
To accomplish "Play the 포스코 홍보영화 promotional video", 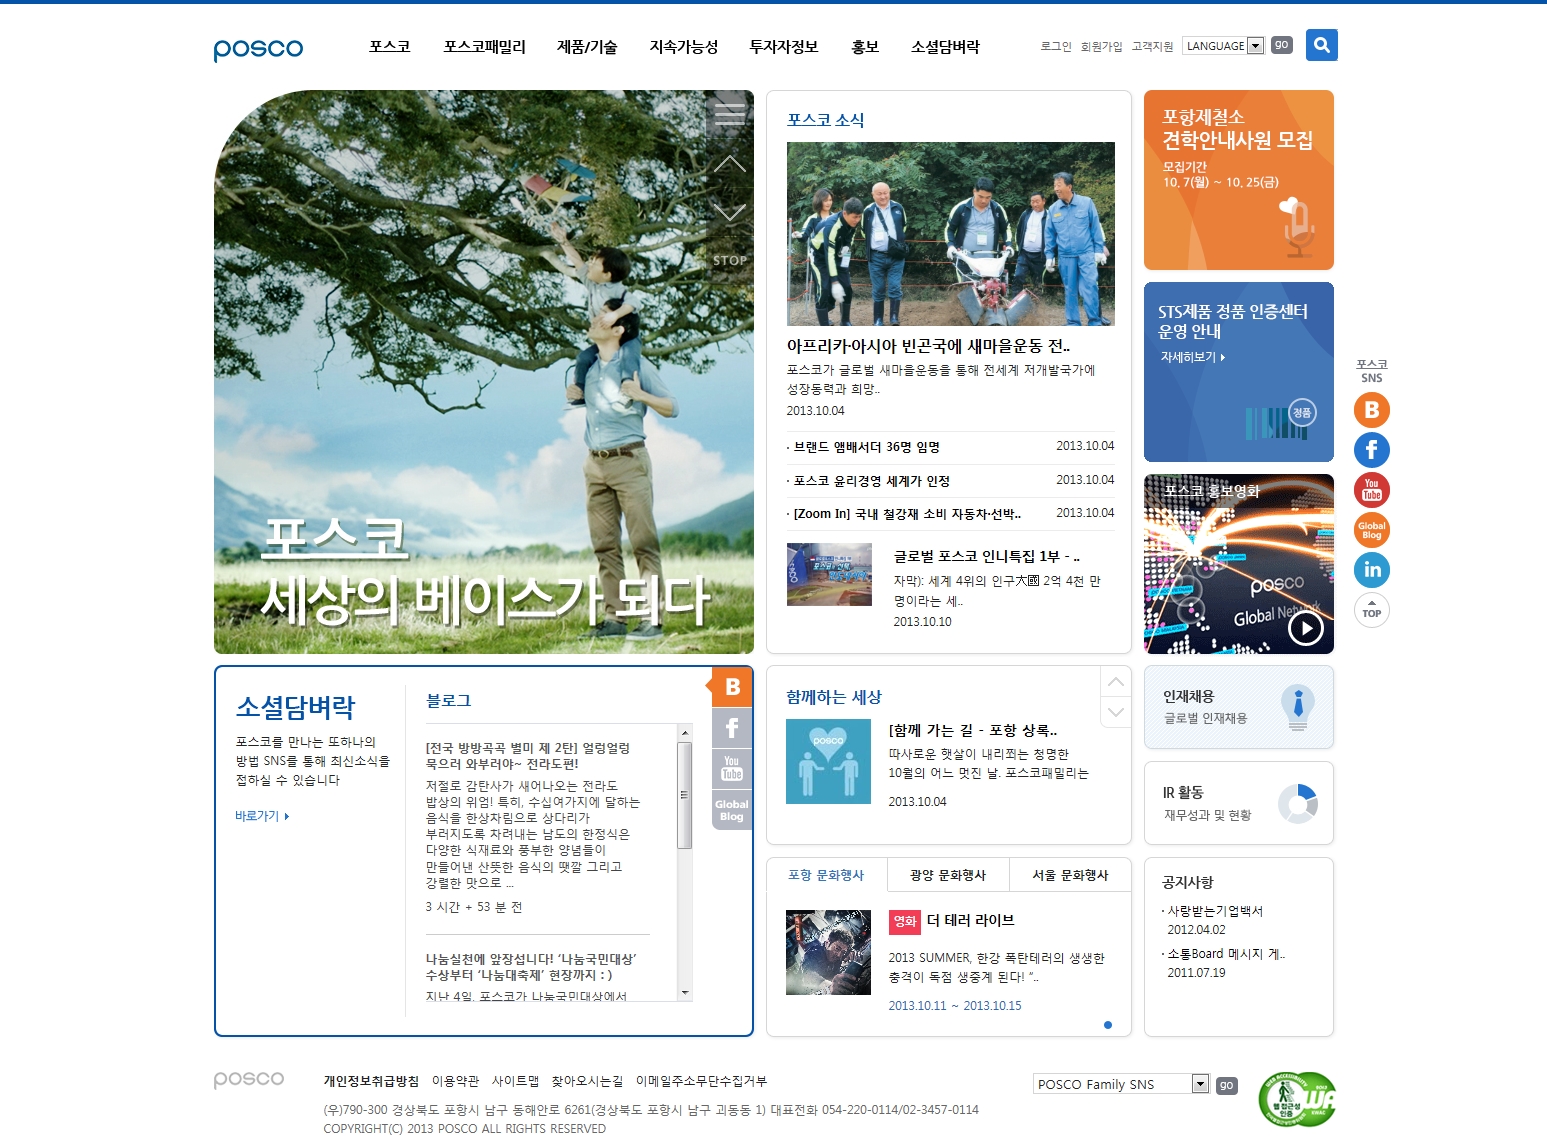I will (1306, 628).
